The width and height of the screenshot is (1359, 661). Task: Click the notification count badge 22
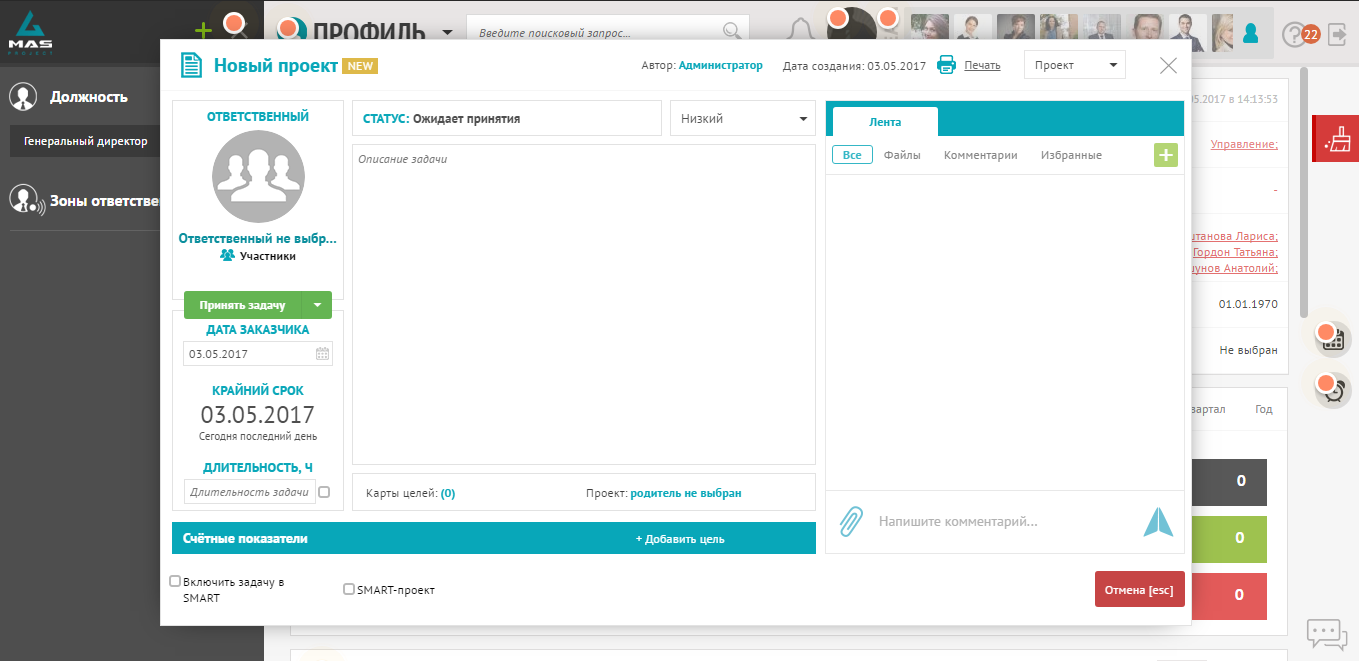pyautogui.click(x=1311, y=34)
